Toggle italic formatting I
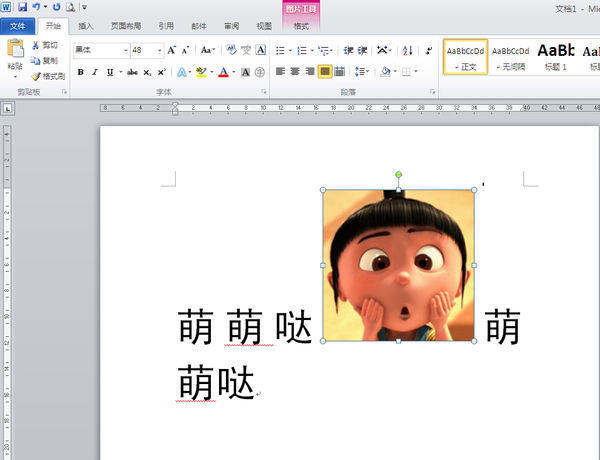The image size is (600, 460). pos(95,72)
